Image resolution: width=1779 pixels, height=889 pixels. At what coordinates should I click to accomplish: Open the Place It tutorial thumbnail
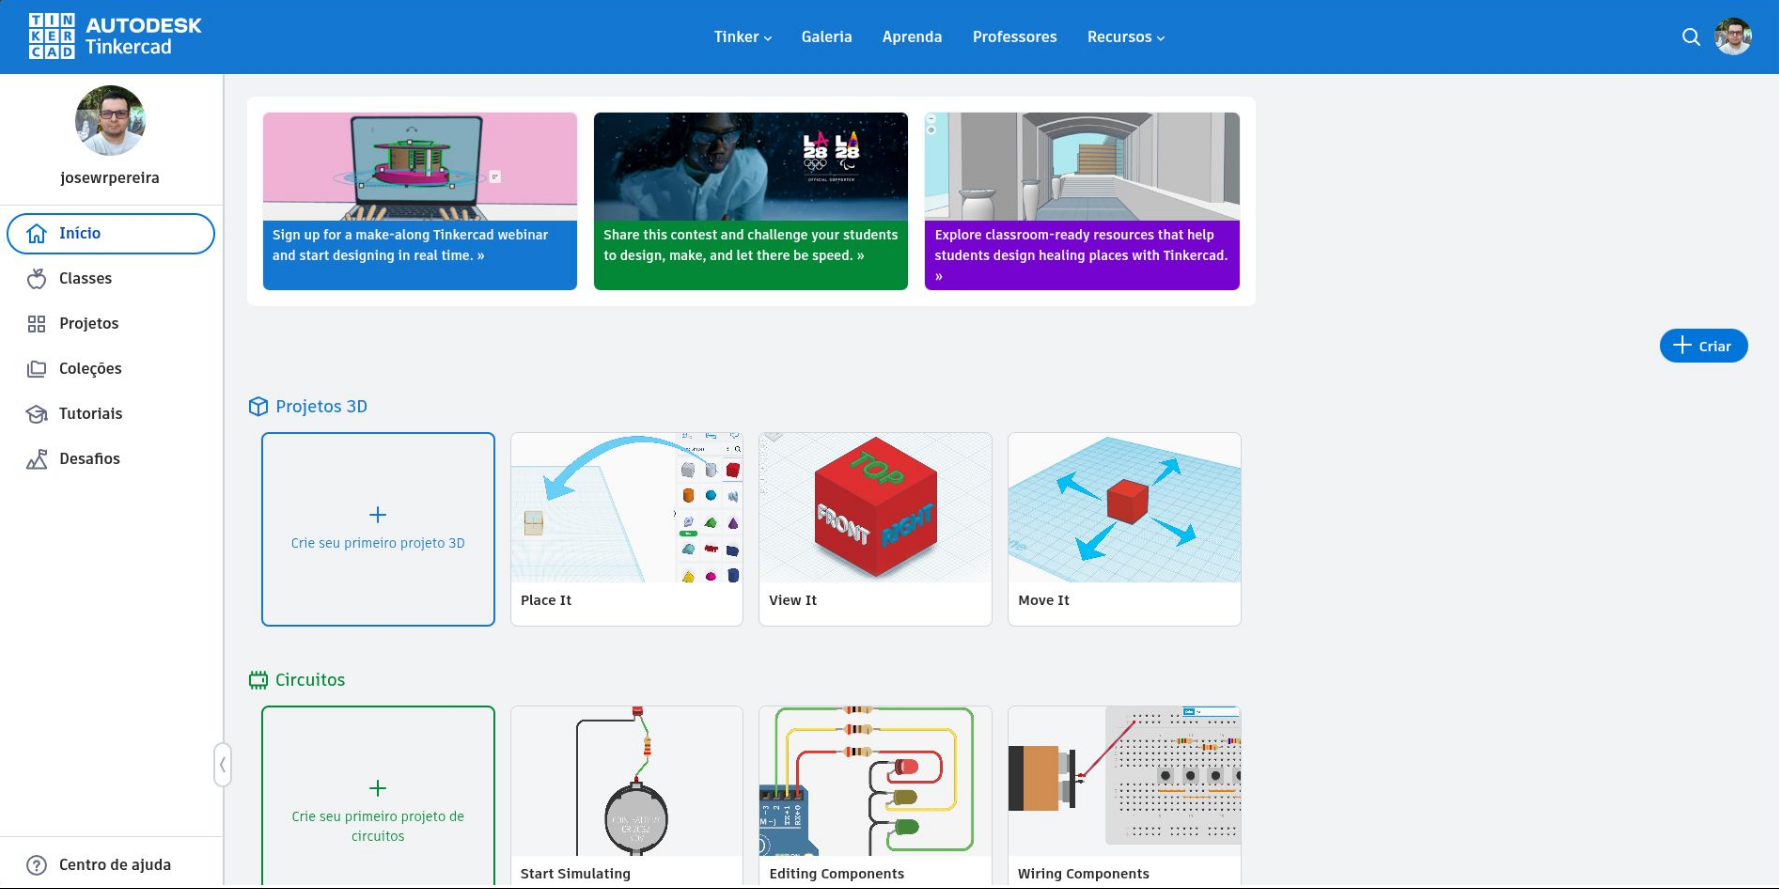pos(627,508)
